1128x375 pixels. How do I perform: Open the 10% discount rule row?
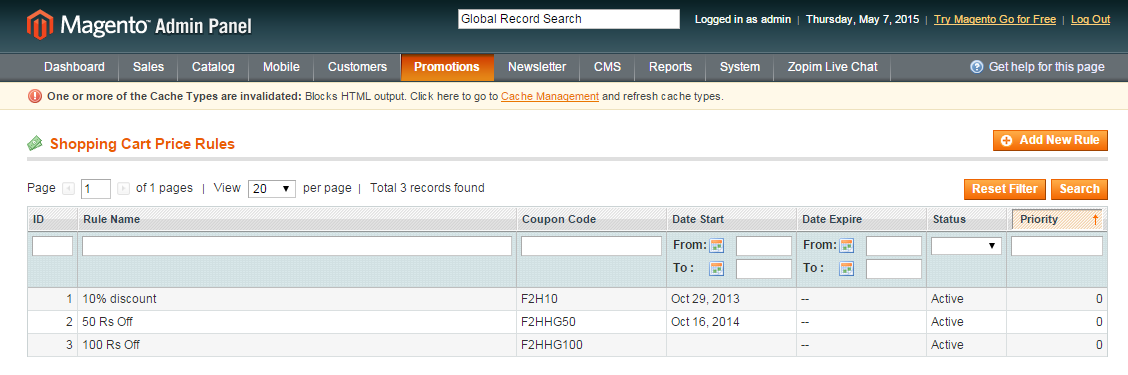[567, 299]
